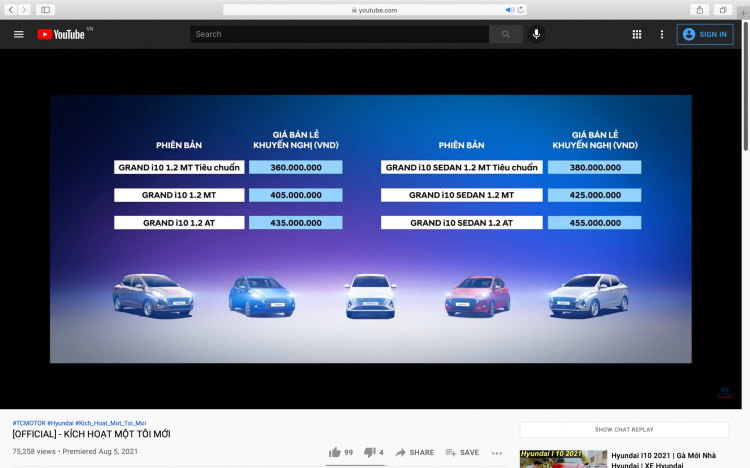Screen dimensions: 750x468
Task: Click the video title KÍCH HOẠT MỘT TÔI MỚI
Action: pyautogui.click(x=91, y=434)
